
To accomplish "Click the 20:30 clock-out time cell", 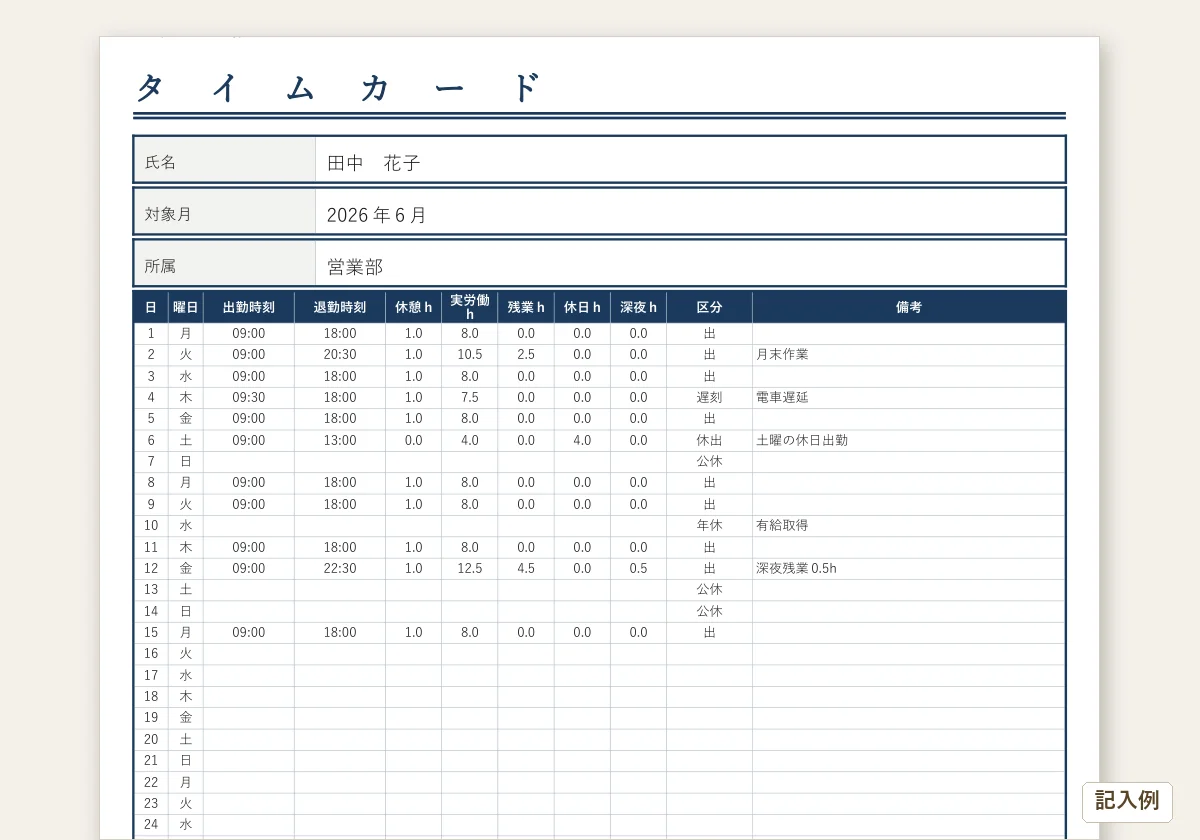I will point(340,355).
